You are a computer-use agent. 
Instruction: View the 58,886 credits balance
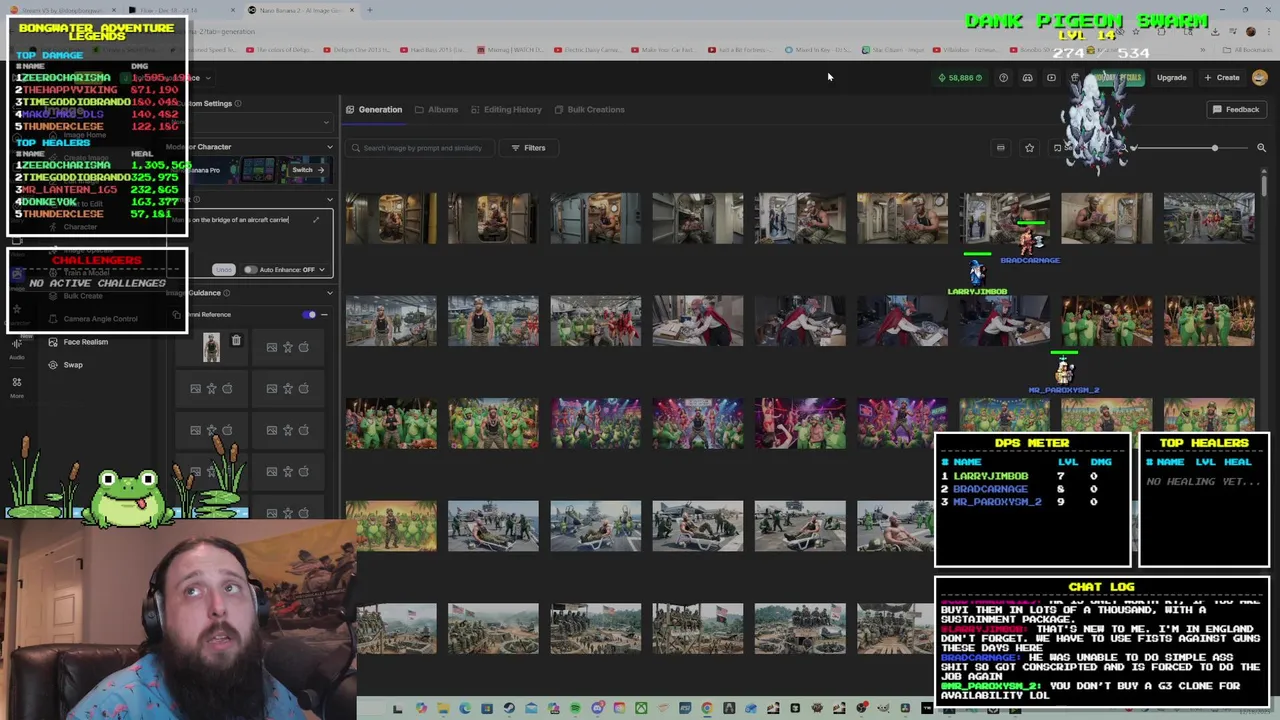pyautogui.click(x=960, y=77)
